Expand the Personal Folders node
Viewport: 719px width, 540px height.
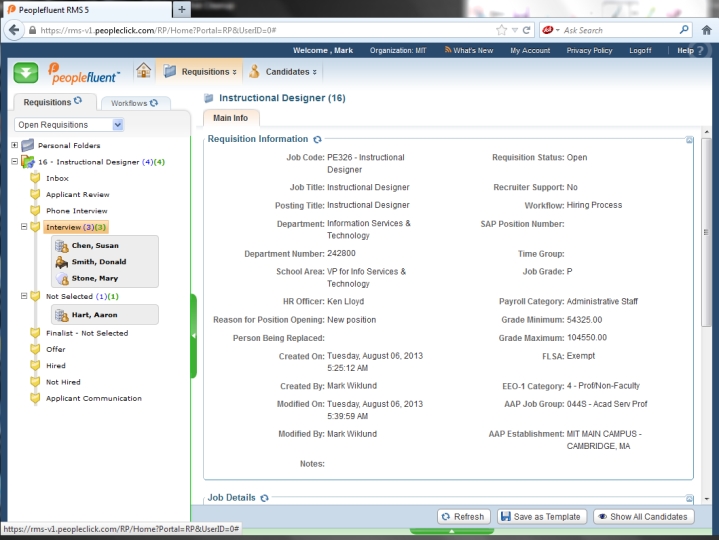(x=14, y=145)
